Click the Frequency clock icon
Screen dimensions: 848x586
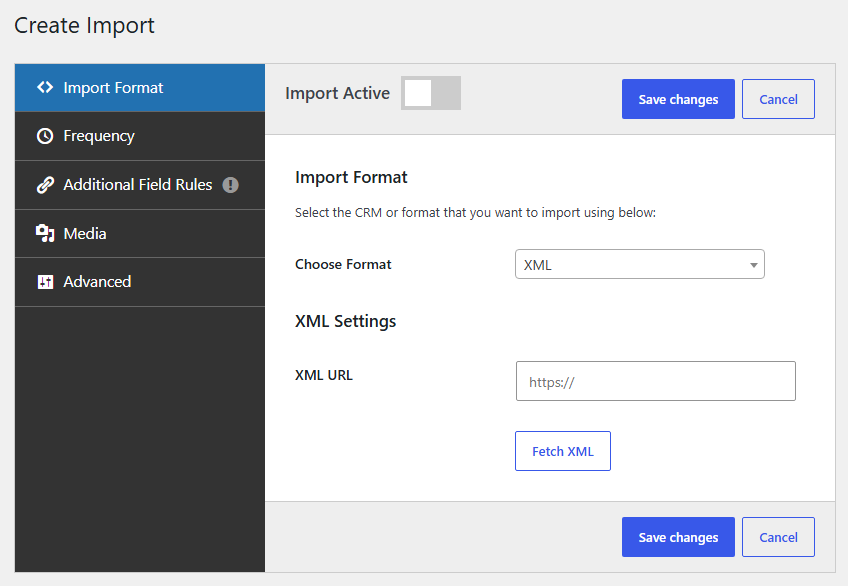(x=45, y=136)
